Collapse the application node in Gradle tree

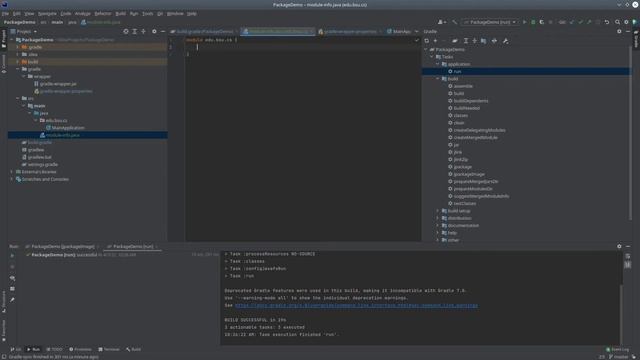pos(438,64)
